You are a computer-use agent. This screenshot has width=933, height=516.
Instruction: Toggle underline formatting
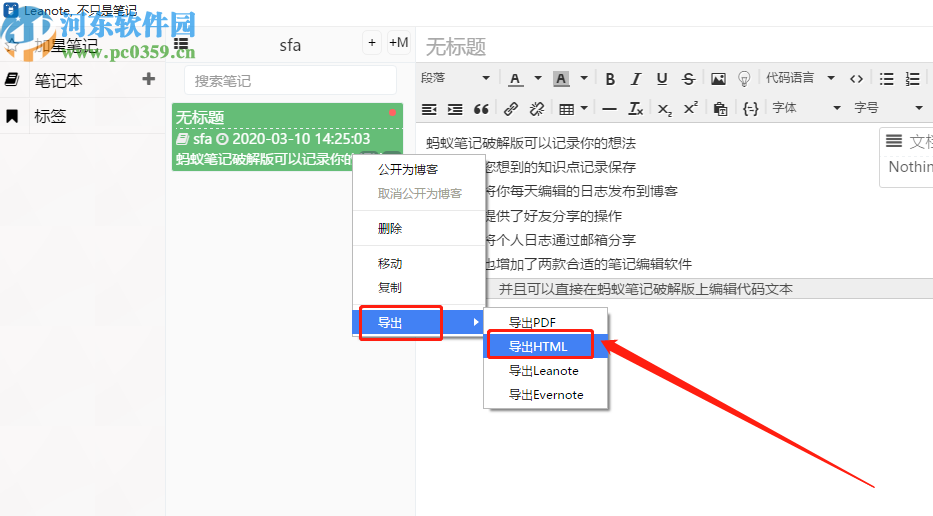tap(662, 79)
